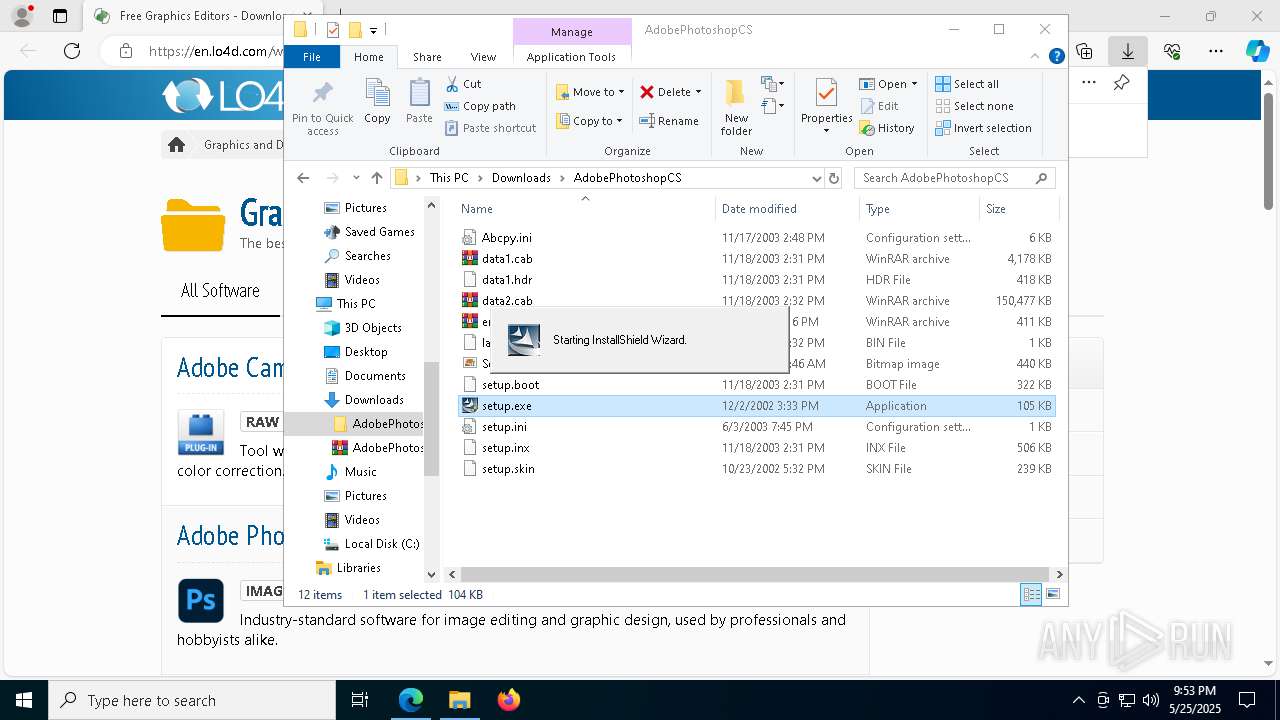Click Select all in ribbon
The image size is (1280, 720).
(967, 84)
